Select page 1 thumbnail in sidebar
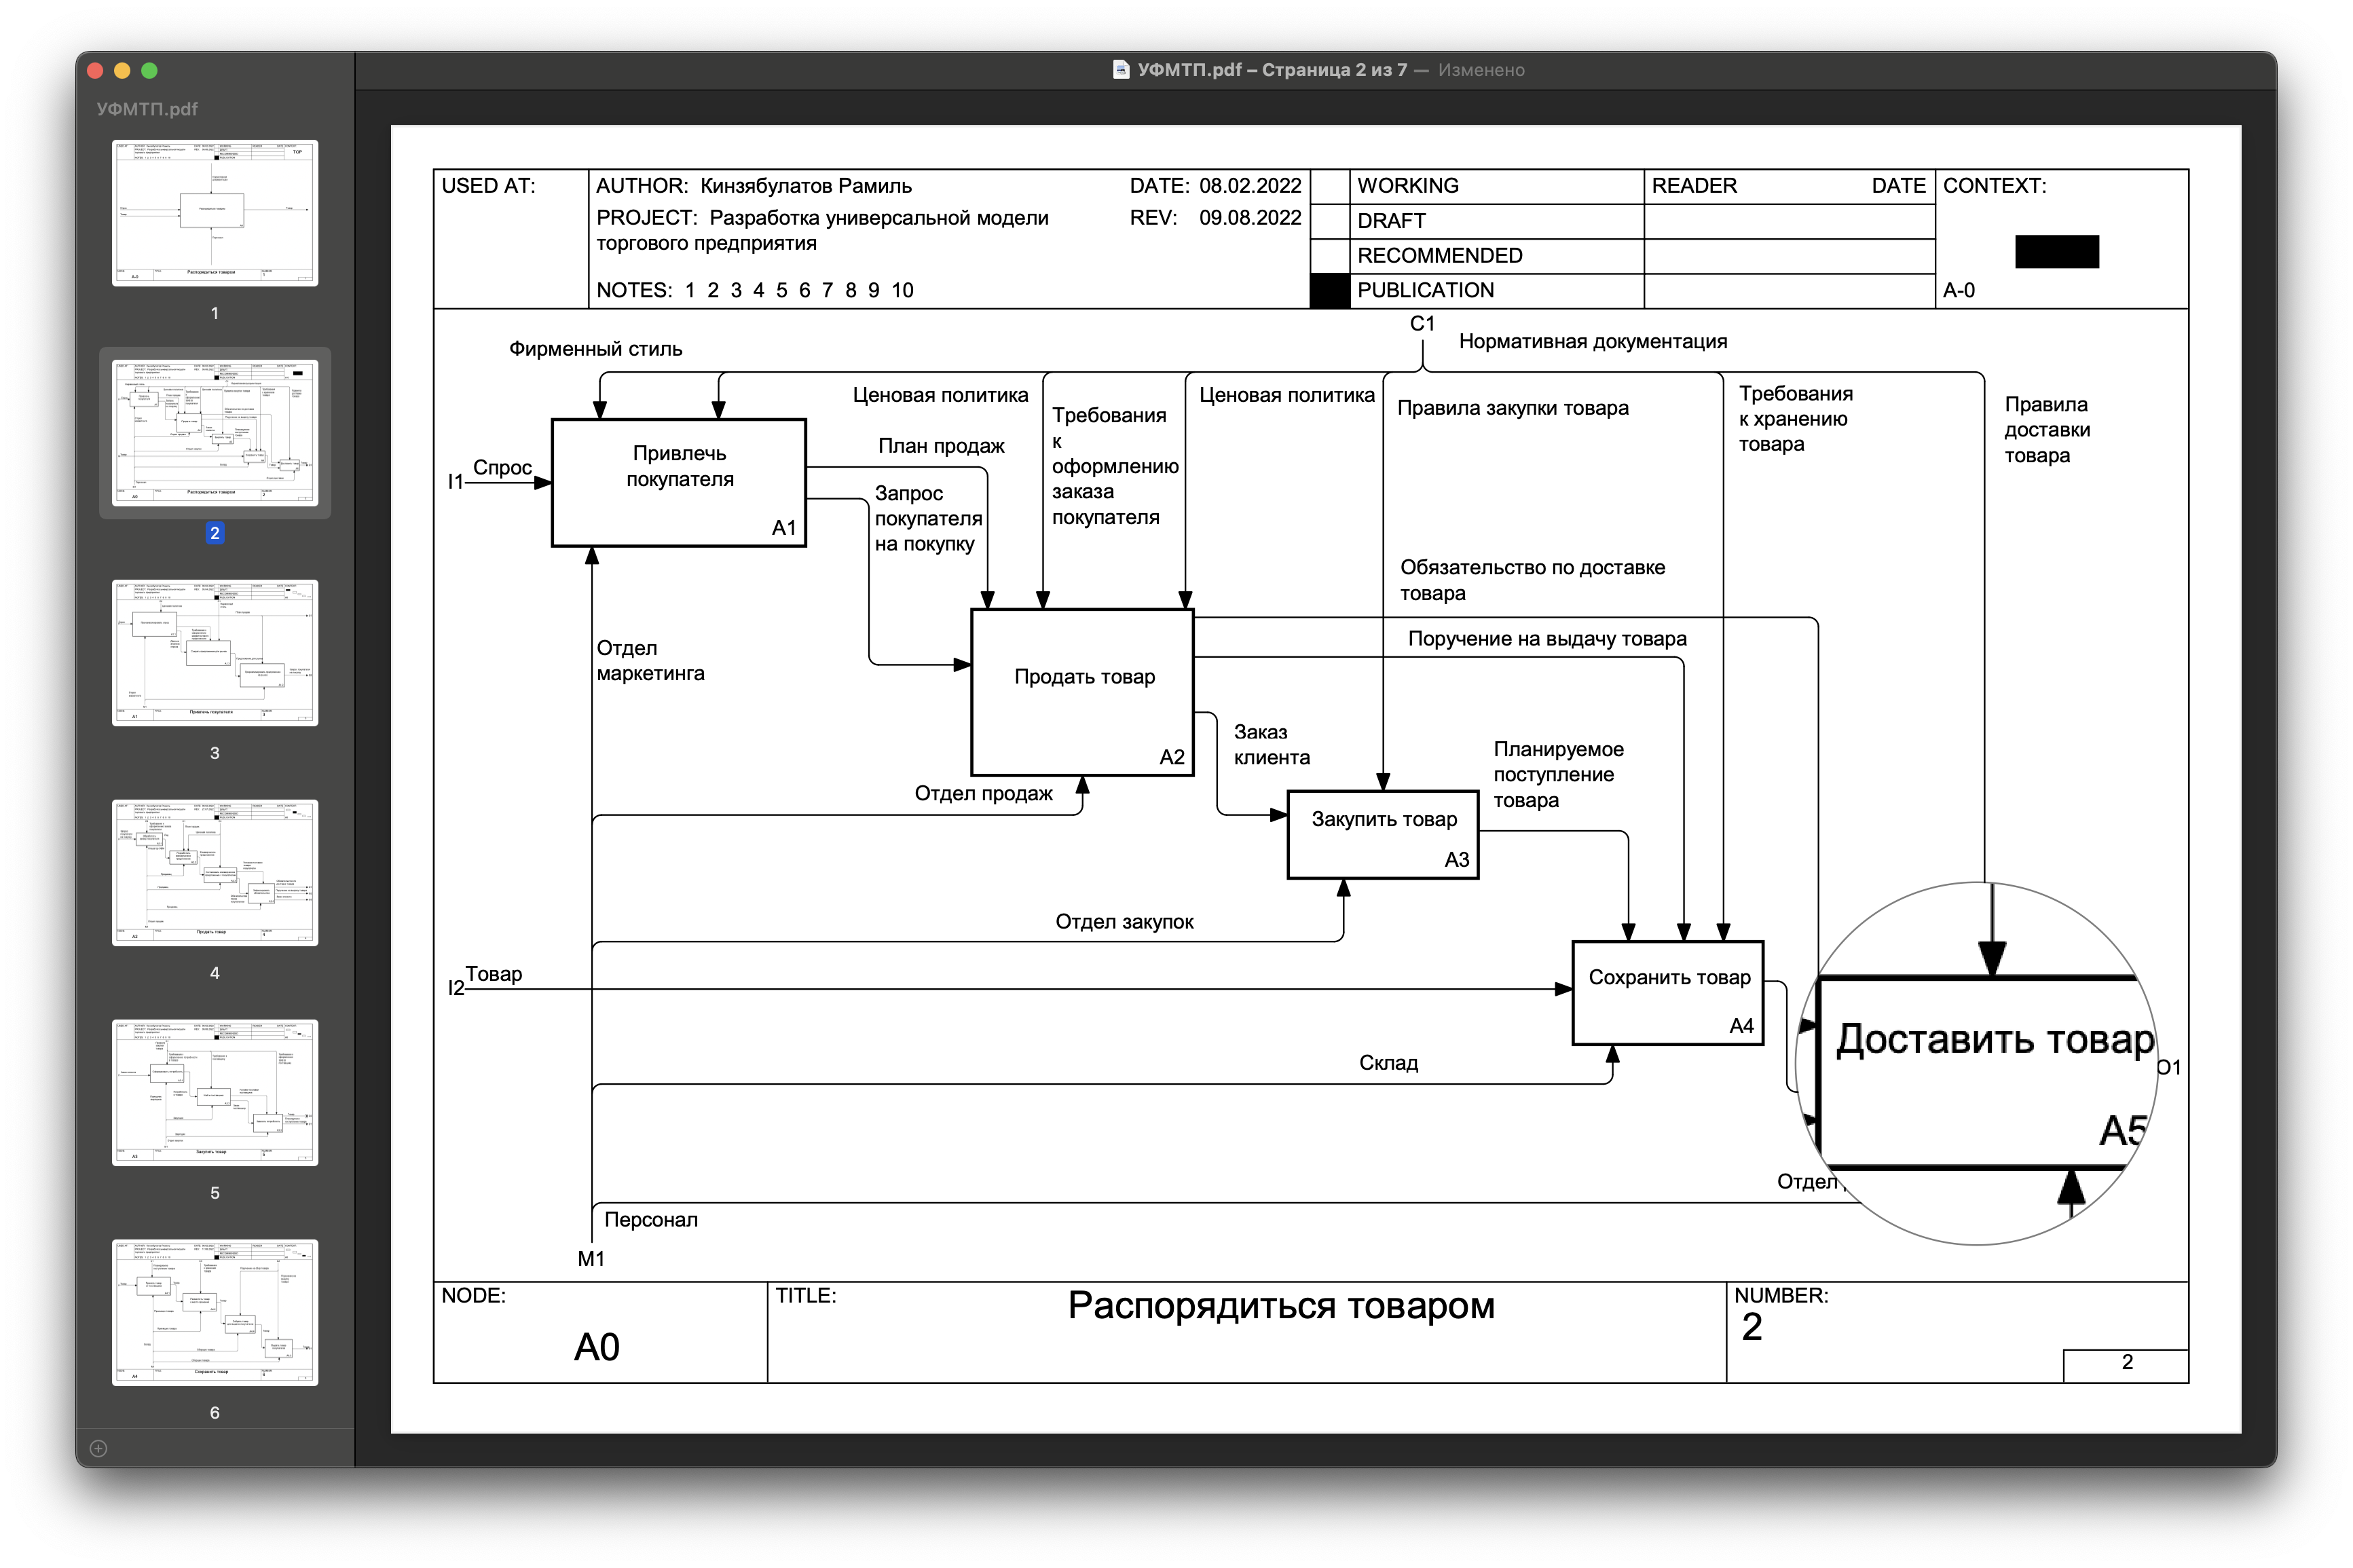The image size is (2353, 1568). 215,213
